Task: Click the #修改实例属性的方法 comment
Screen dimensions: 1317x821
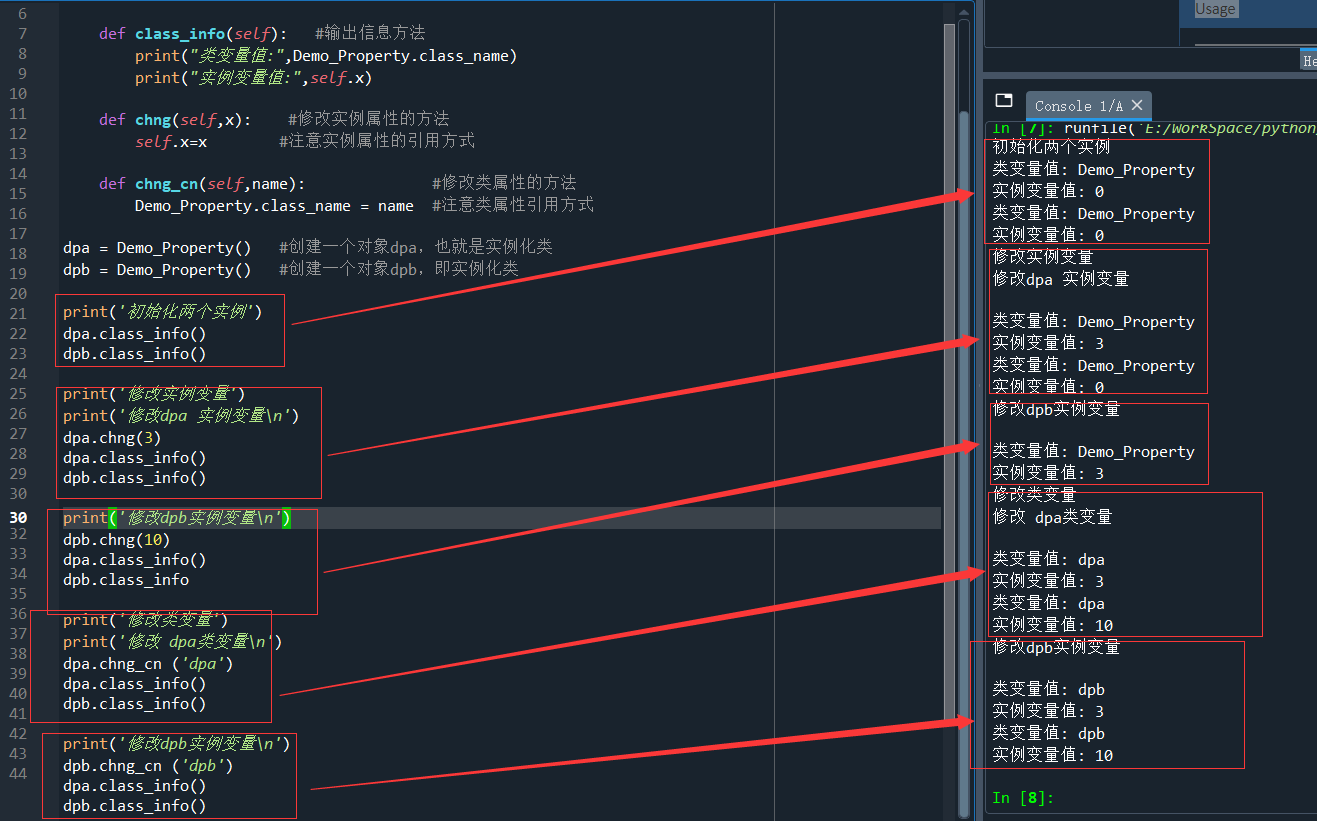Action: [x=369, y=119]
